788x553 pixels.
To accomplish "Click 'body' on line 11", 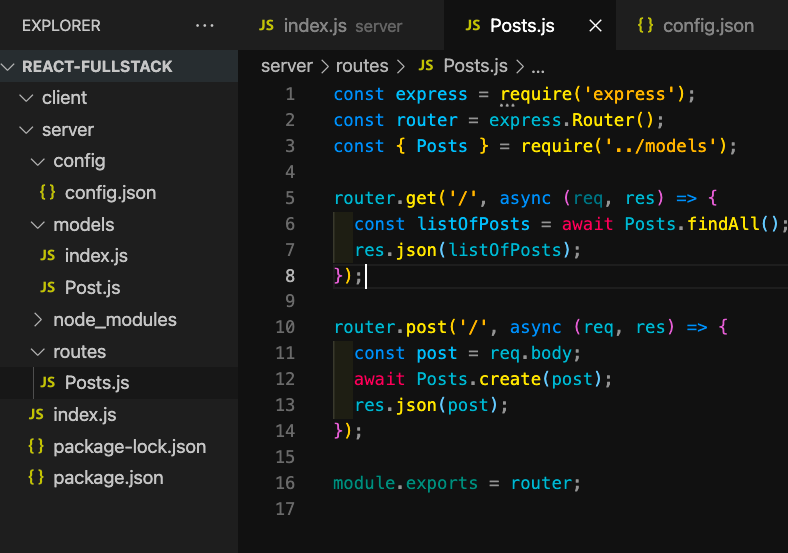I will 551,353.
